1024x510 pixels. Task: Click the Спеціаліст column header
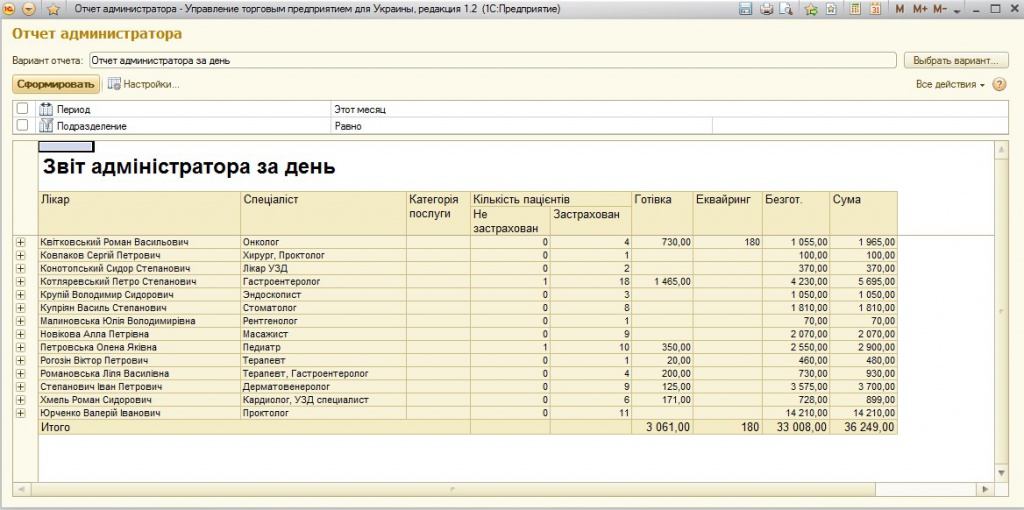coord(324,213)
